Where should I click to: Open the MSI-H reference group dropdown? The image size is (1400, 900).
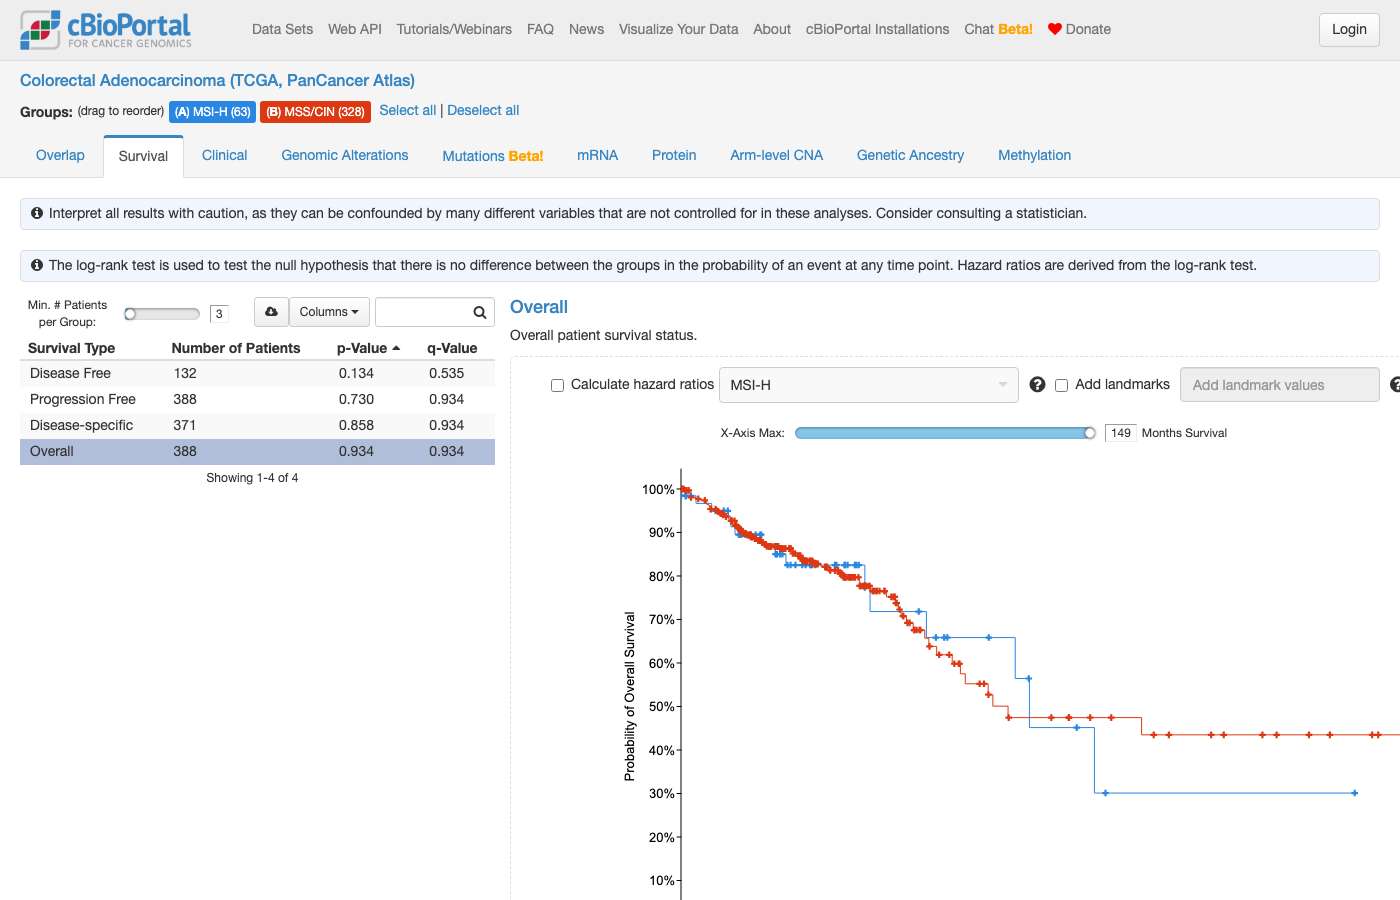click(868, 385)
